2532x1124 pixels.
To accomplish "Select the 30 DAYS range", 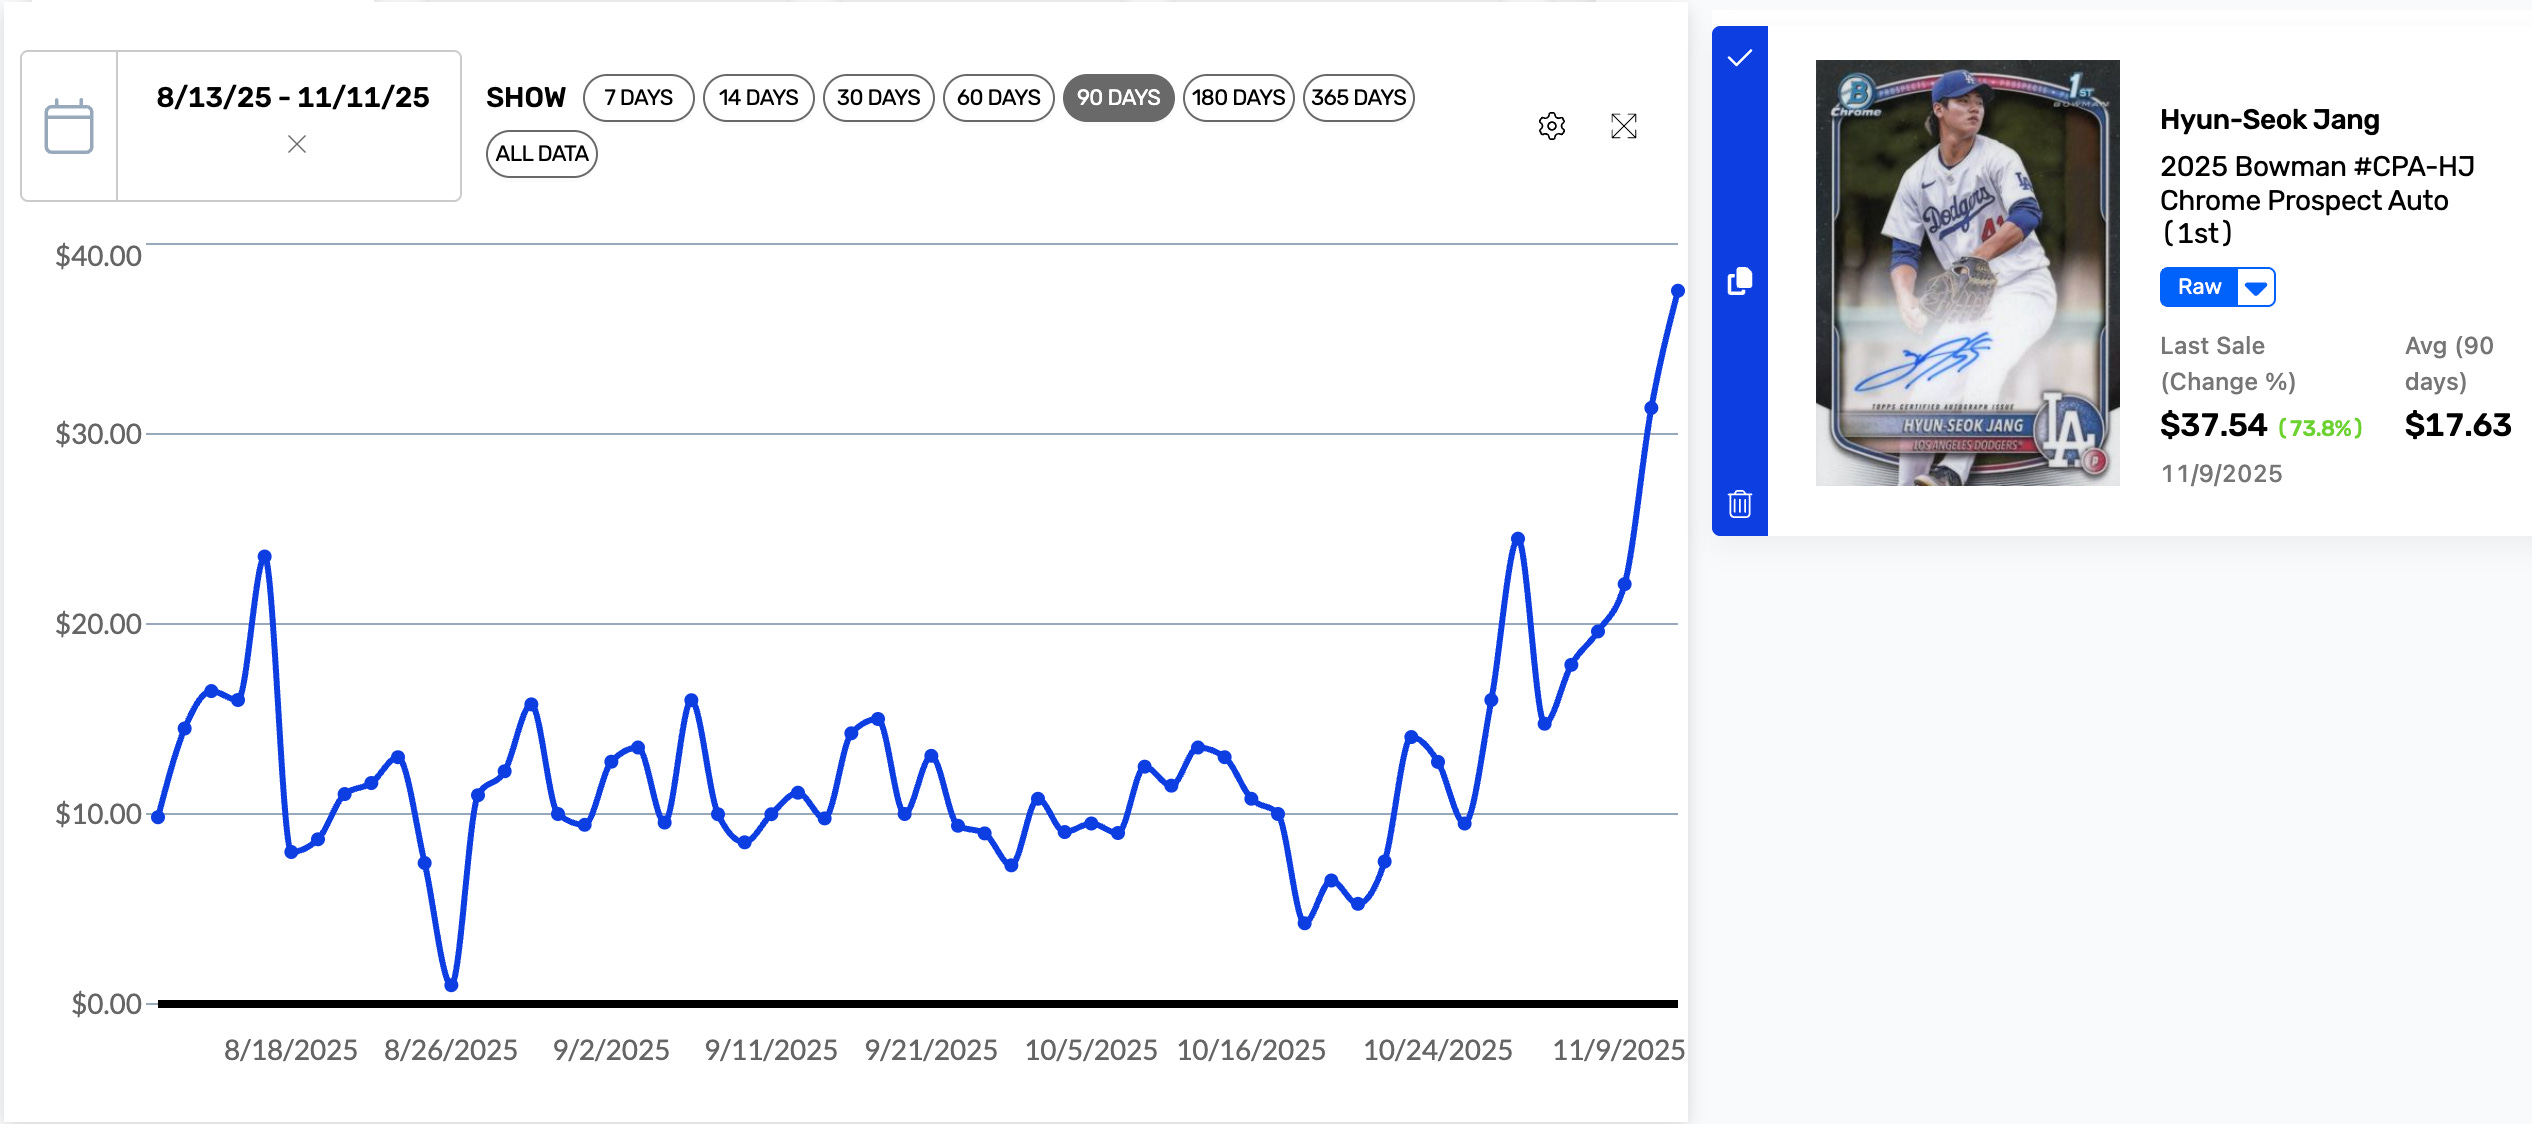I will tap(878, 98).
